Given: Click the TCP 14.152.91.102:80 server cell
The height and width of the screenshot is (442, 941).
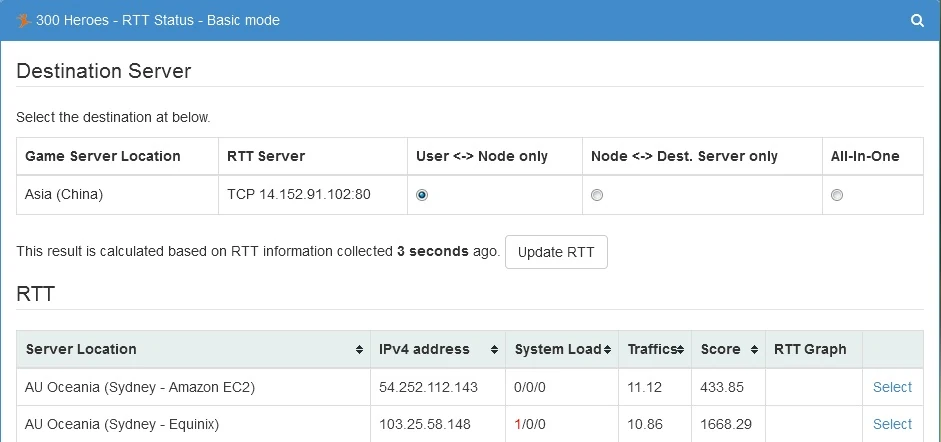Looking at the screenshot, I should (299, 195).
